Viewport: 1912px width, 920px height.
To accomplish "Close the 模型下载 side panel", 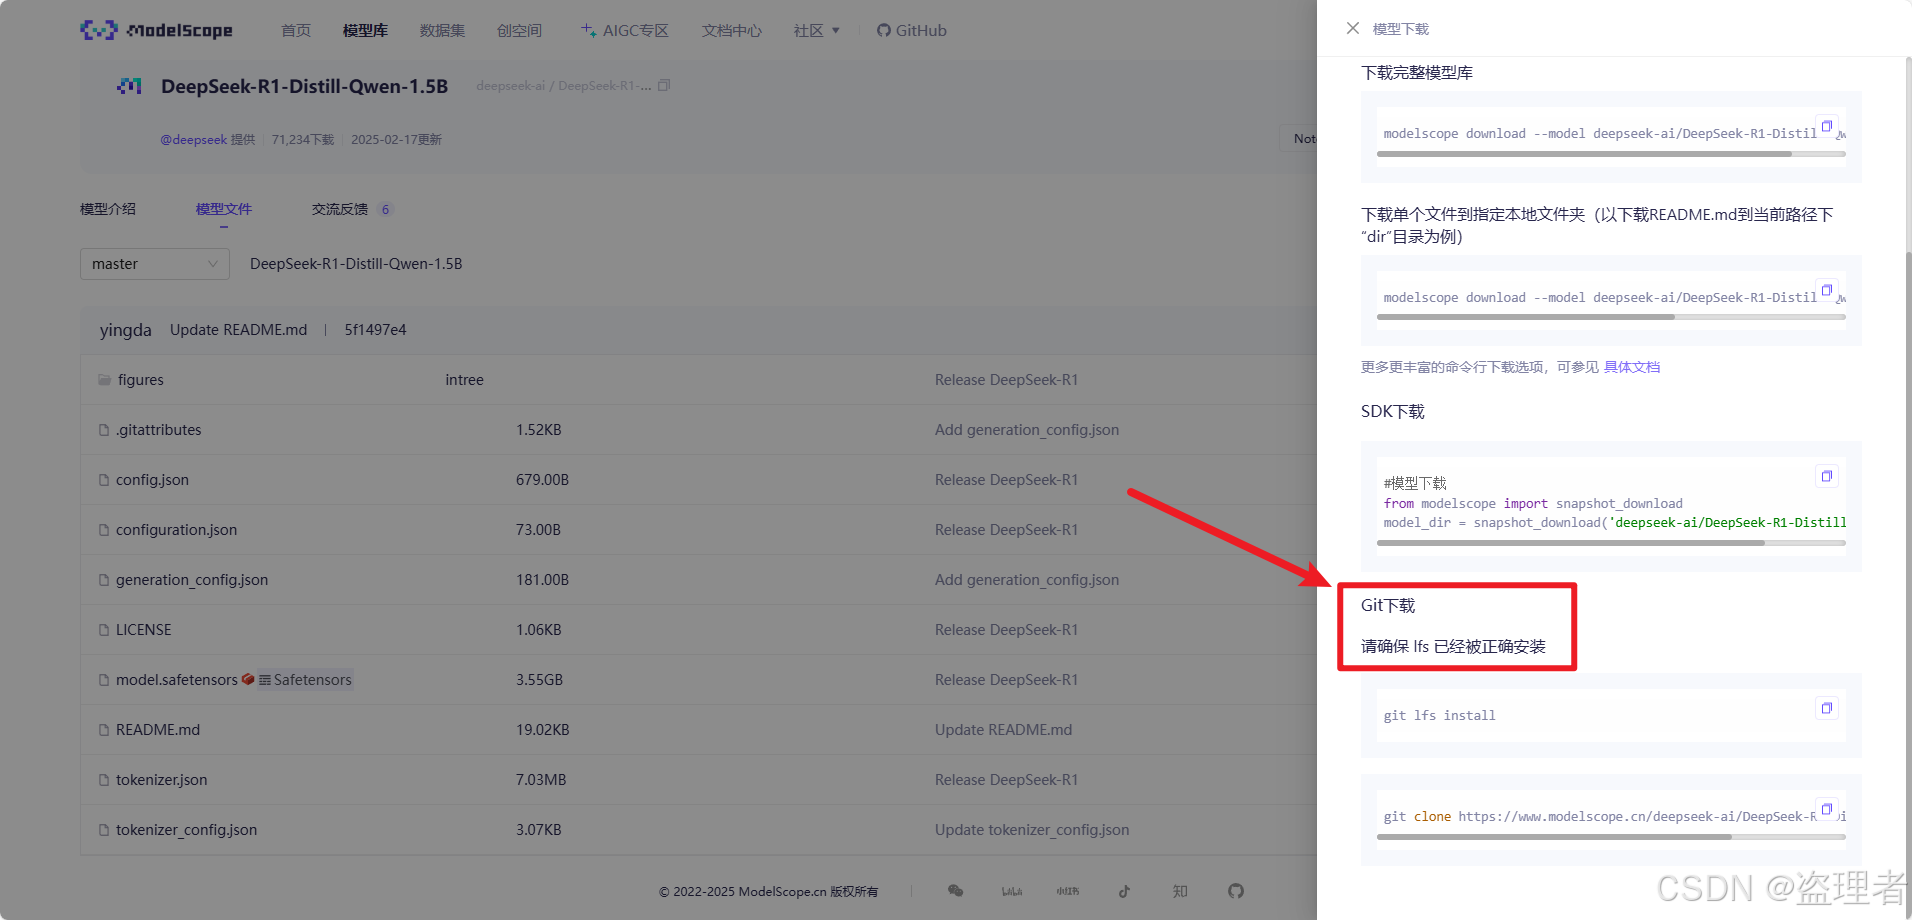I will point(1352,28).
